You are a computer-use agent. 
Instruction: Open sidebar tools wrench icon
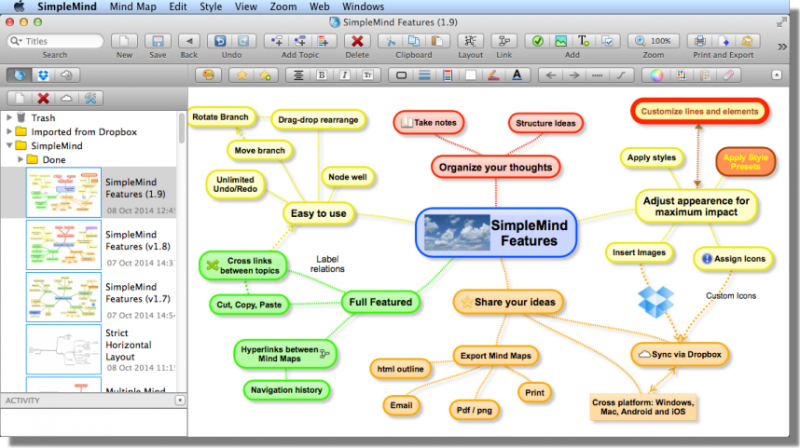tap(90, 98)
